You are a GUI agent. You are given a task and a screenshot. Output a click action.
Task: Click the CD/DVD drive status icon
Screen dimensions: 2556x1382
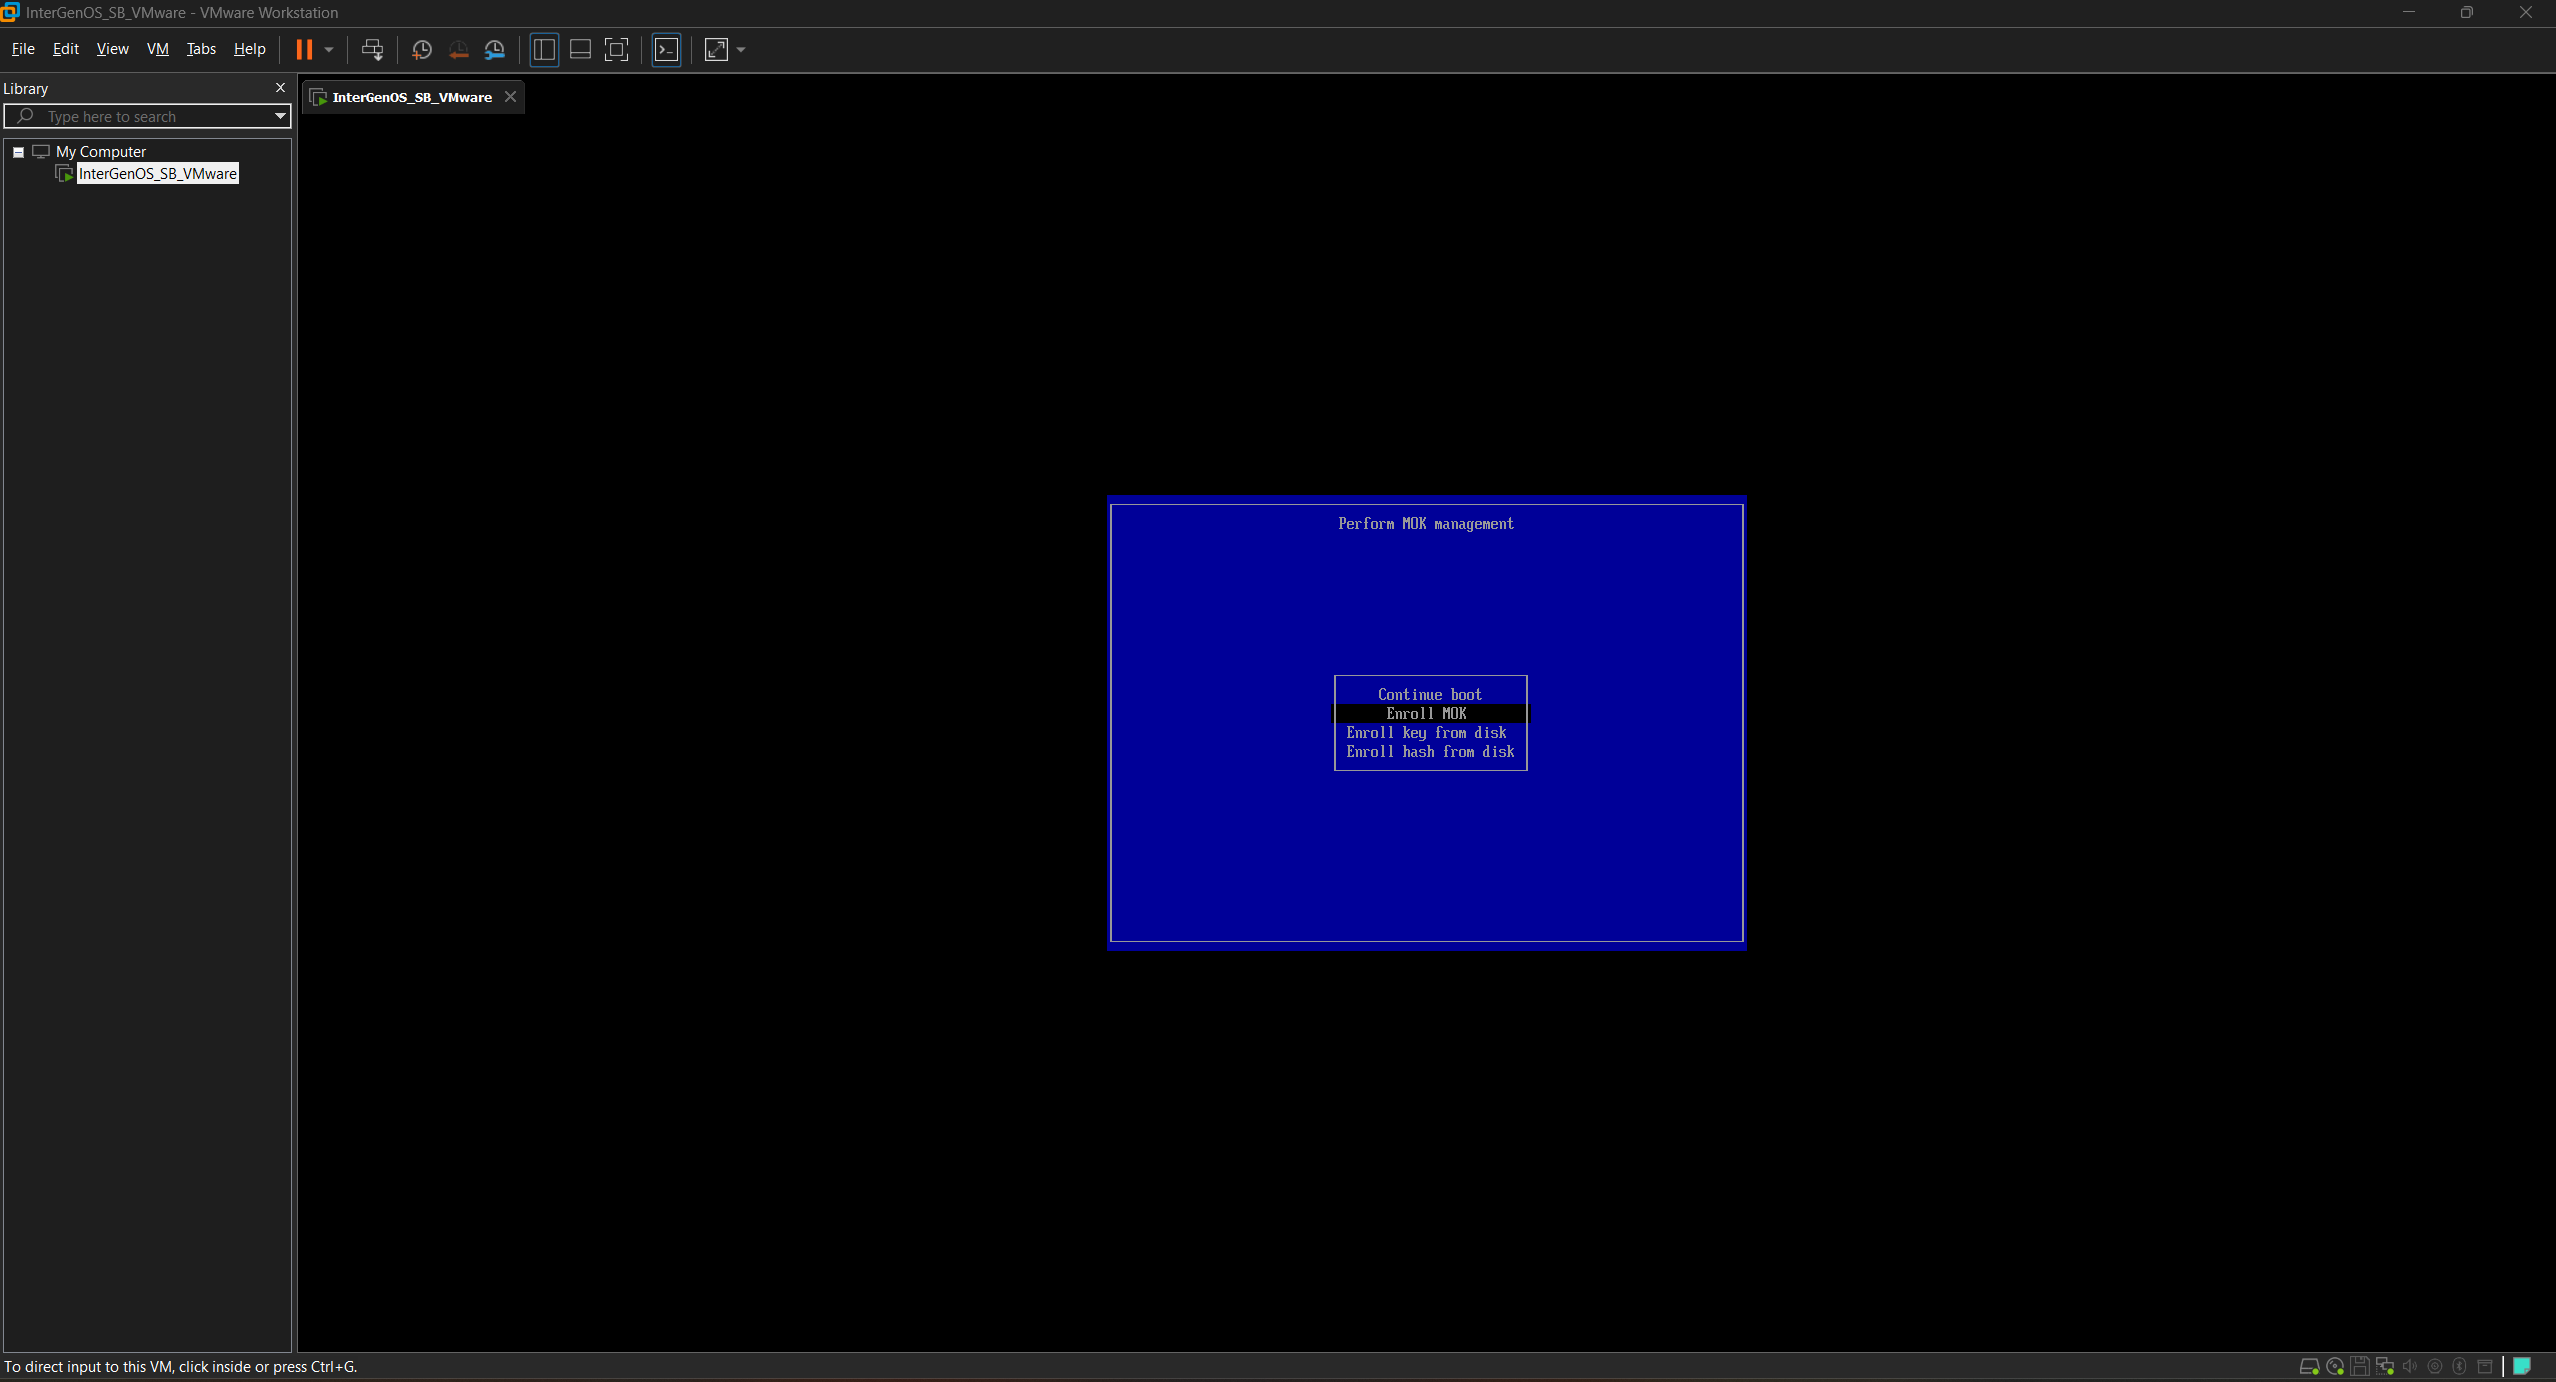coord(2335,1366)
